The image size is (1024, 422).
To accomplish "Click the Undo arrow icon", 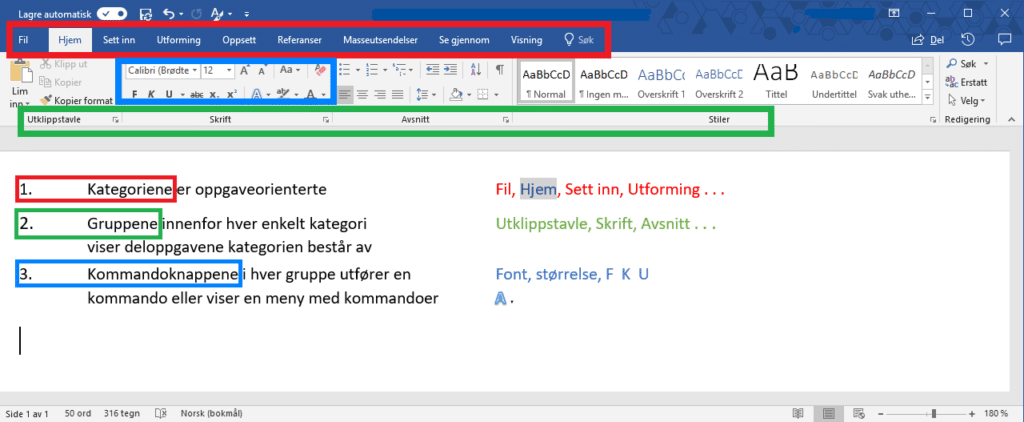I will [168, 13].
